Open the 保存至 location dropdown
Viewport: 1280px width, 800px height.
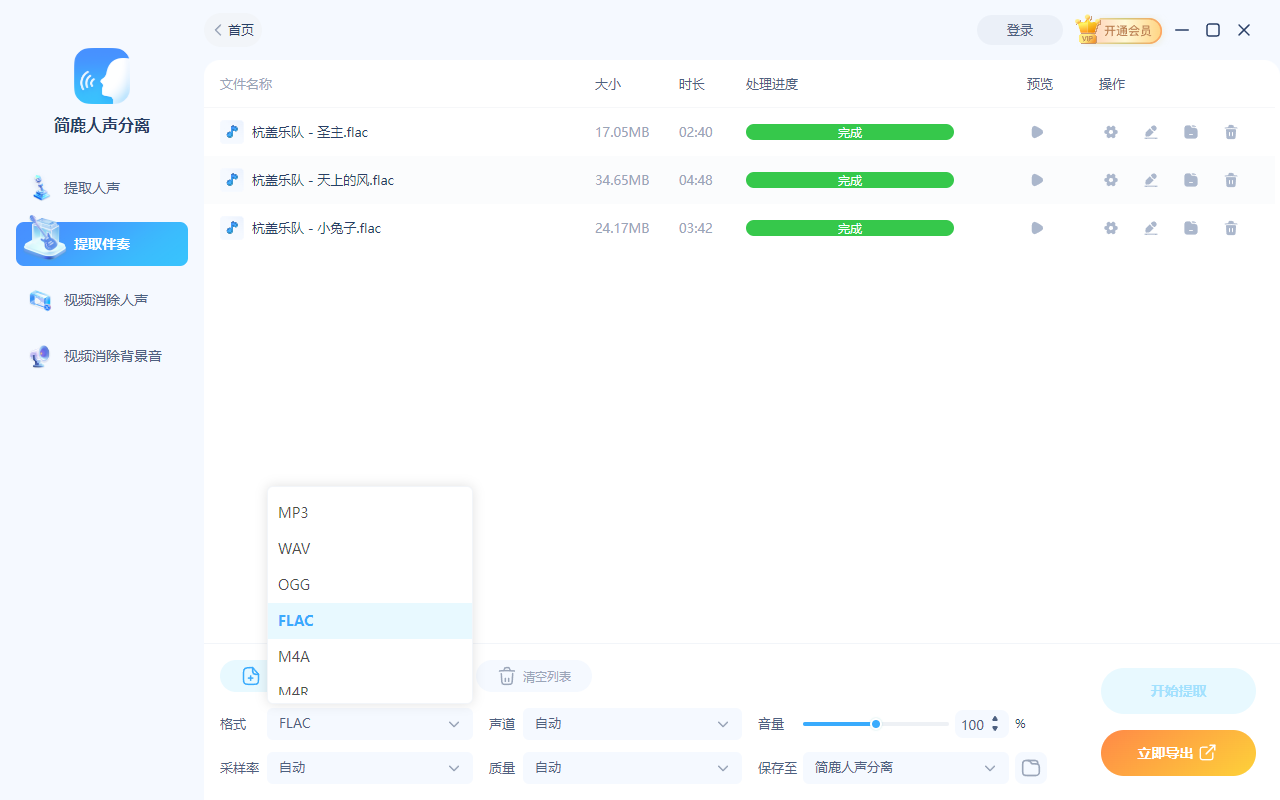coord(905,768)
